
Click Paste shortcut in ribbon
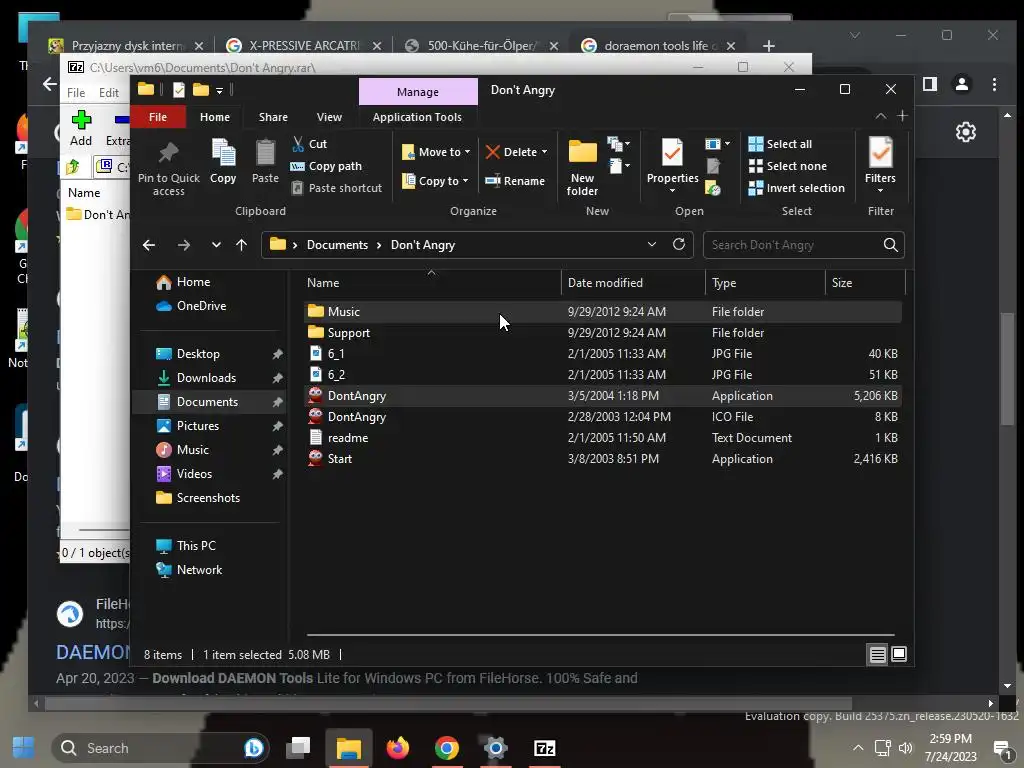point(336,188)
